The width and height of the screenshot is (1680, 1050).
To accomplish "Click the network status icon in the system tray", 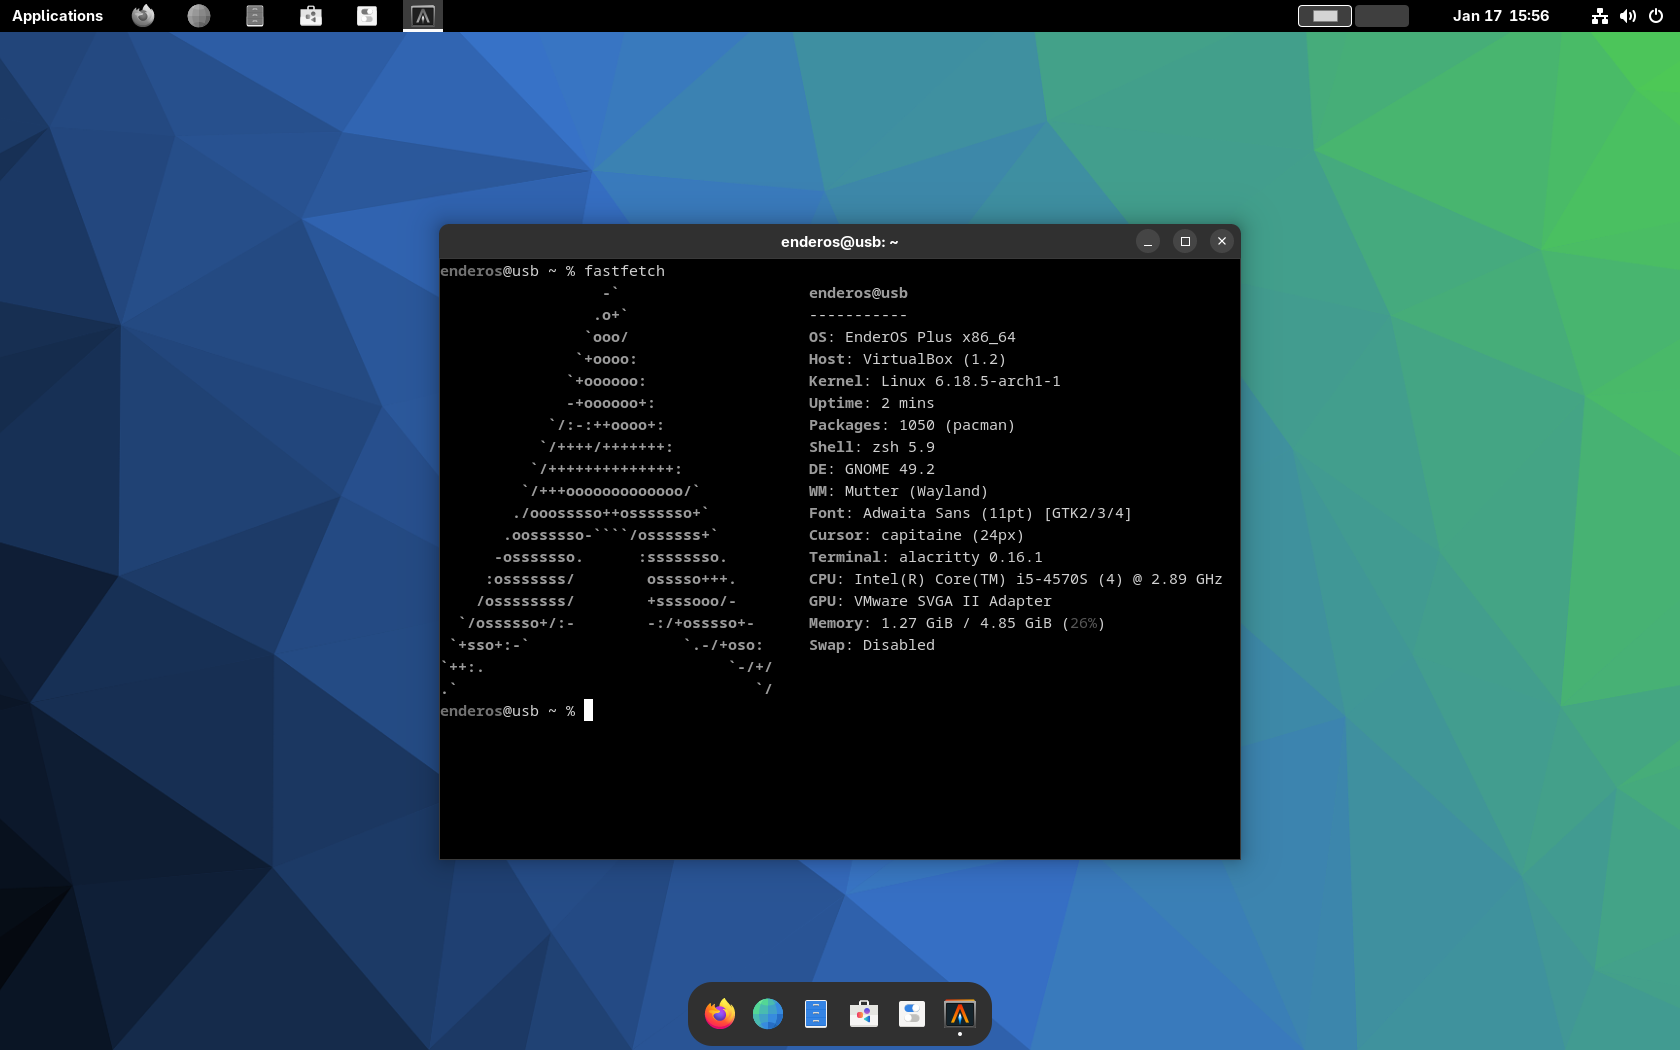I will [x=1599, y=16].
